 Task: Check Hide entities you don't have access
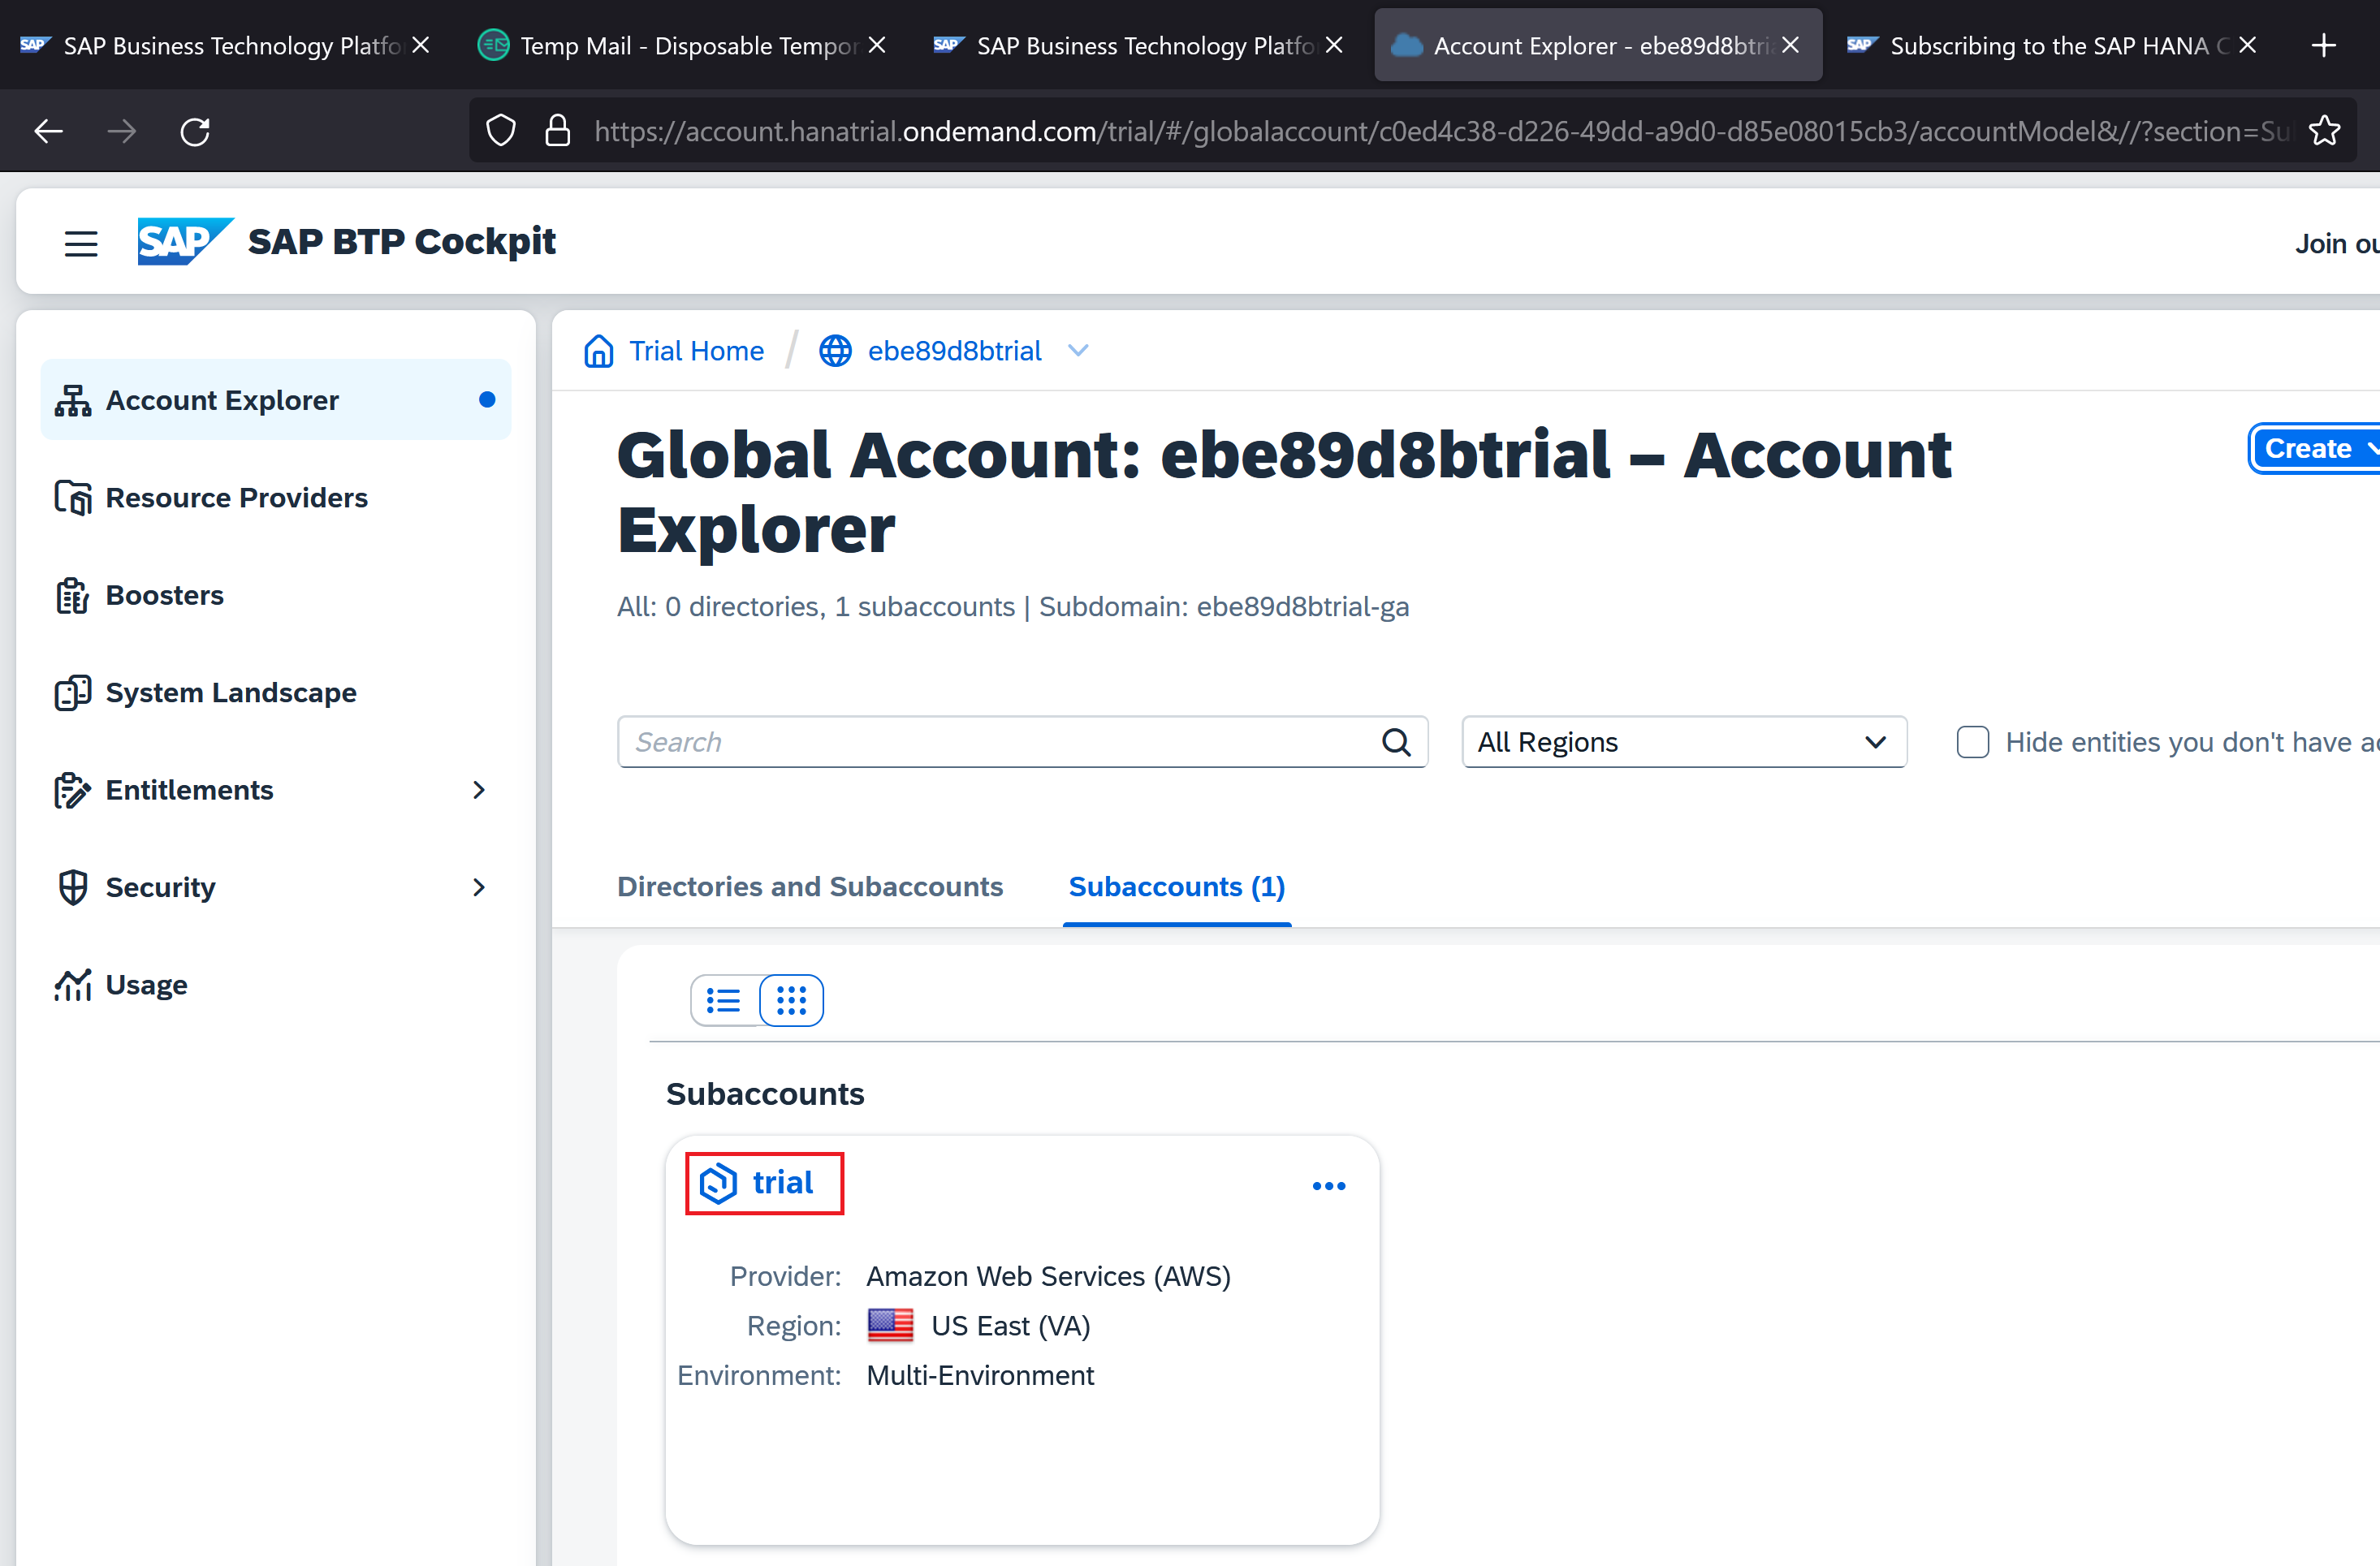click(1972, 742)
